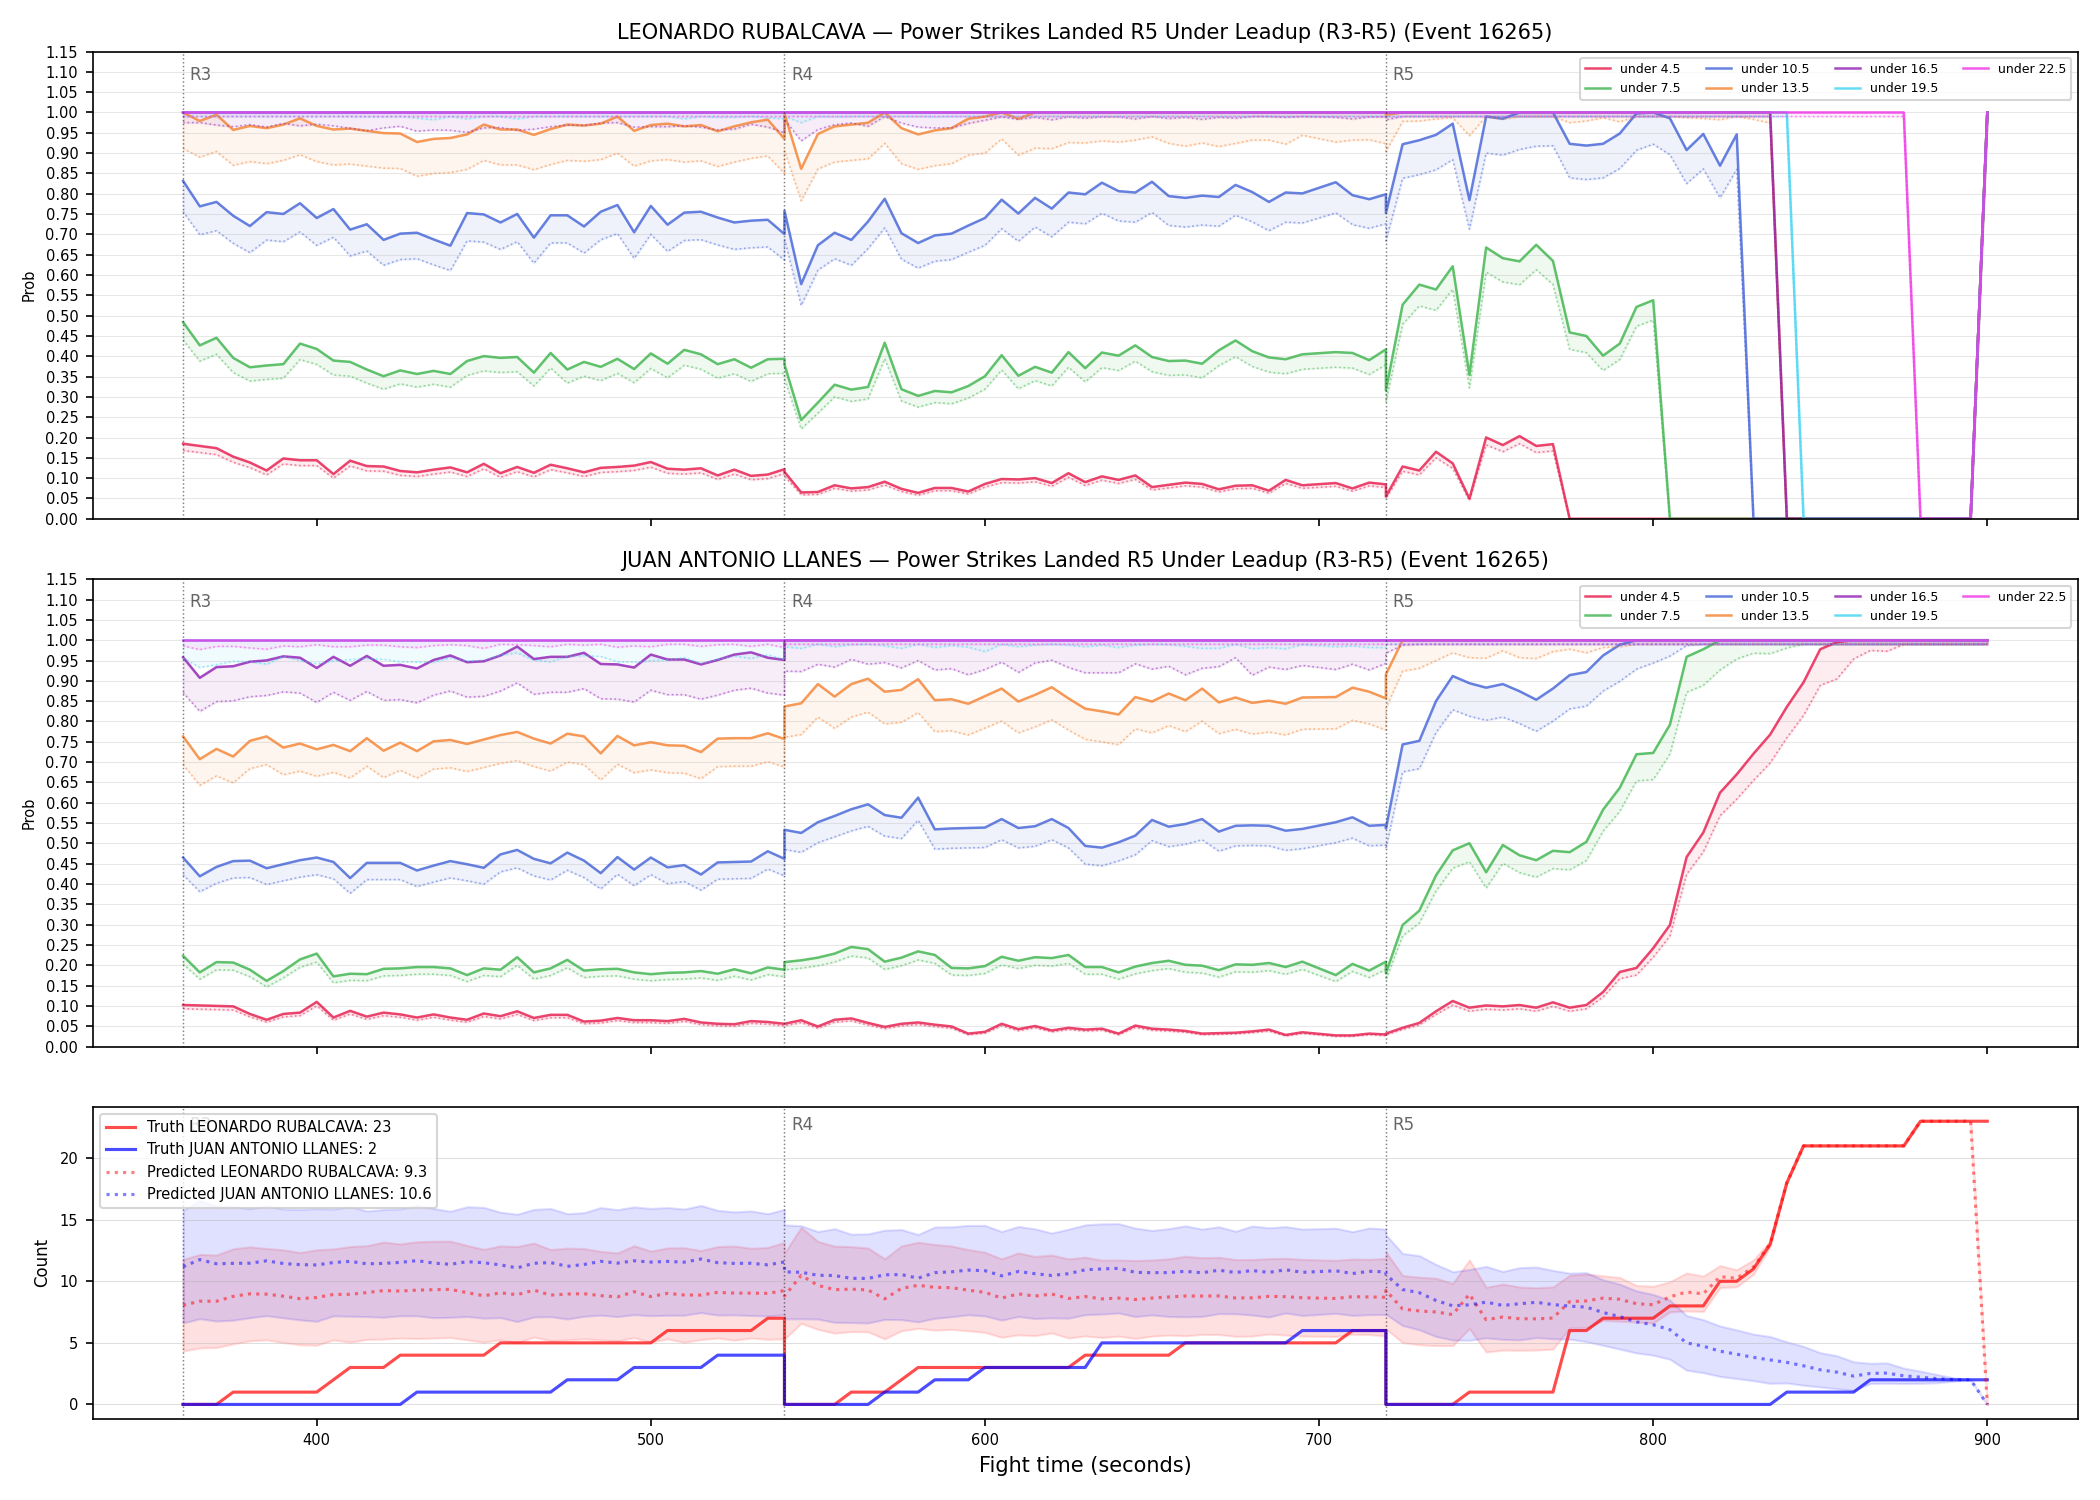Click the 'Prob' y-axis label of the top chart
2100x1500 pixels.
(x=28, y=286)
